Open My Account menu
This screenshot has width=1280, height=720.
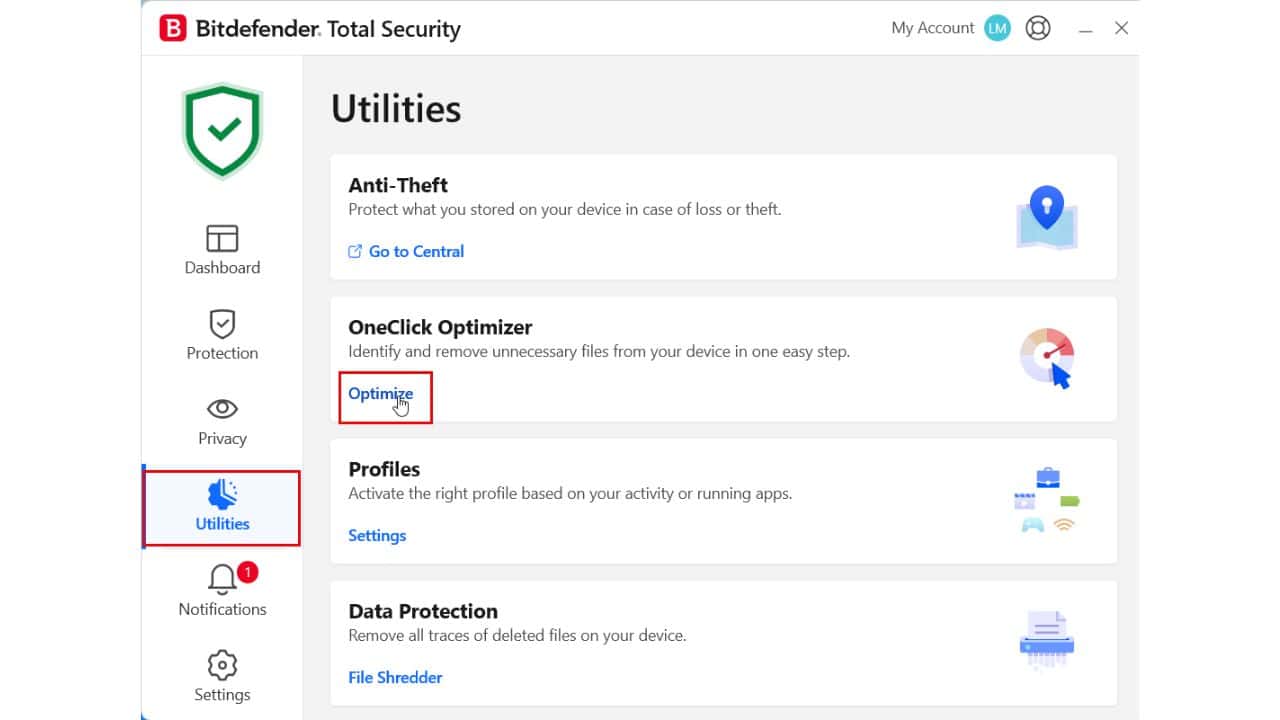[932, 28]
